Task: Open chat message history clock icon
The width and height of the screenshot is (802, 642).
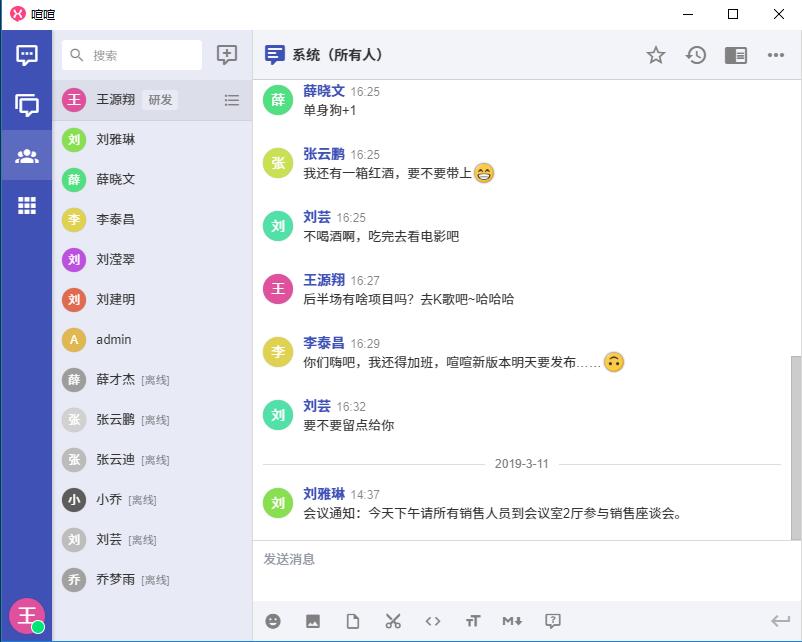Action: click(x=696, y=55)
